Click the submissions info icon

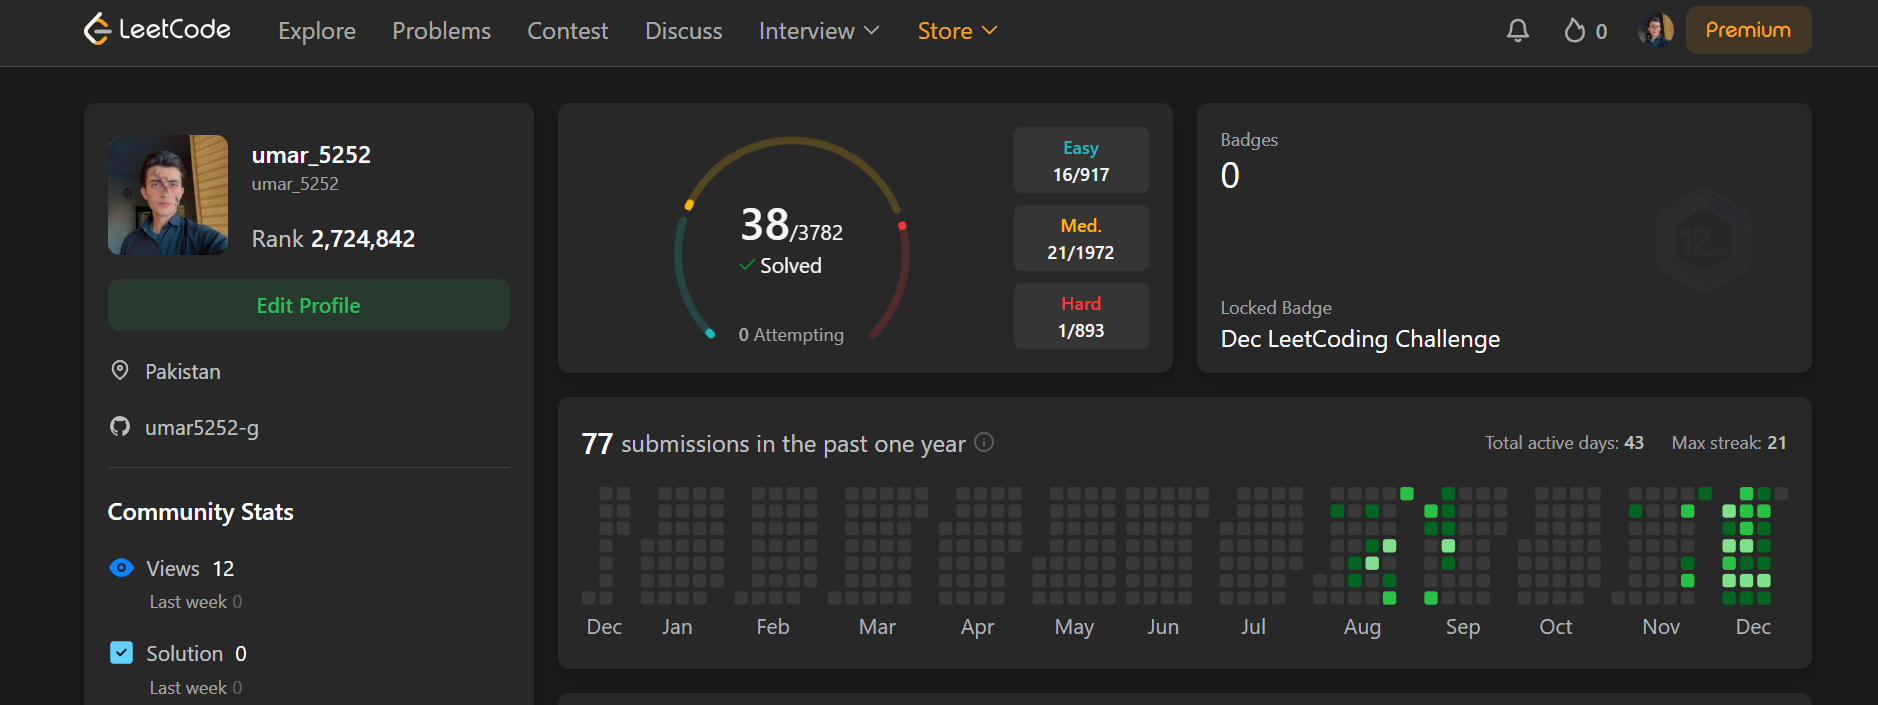[x=984, y=442]
